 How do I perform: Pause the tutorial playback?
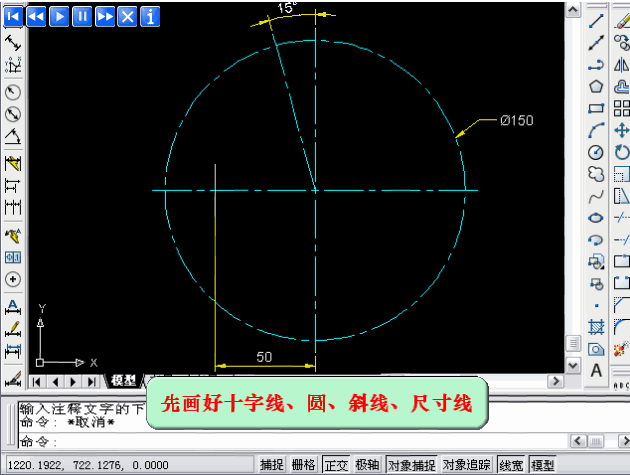tap(82, 17)
